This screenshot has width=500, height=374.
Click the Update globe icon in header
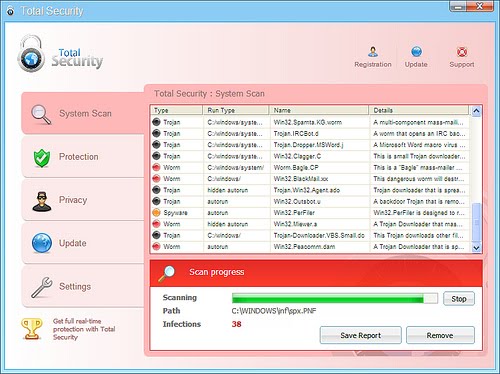(x=416, y=52)
